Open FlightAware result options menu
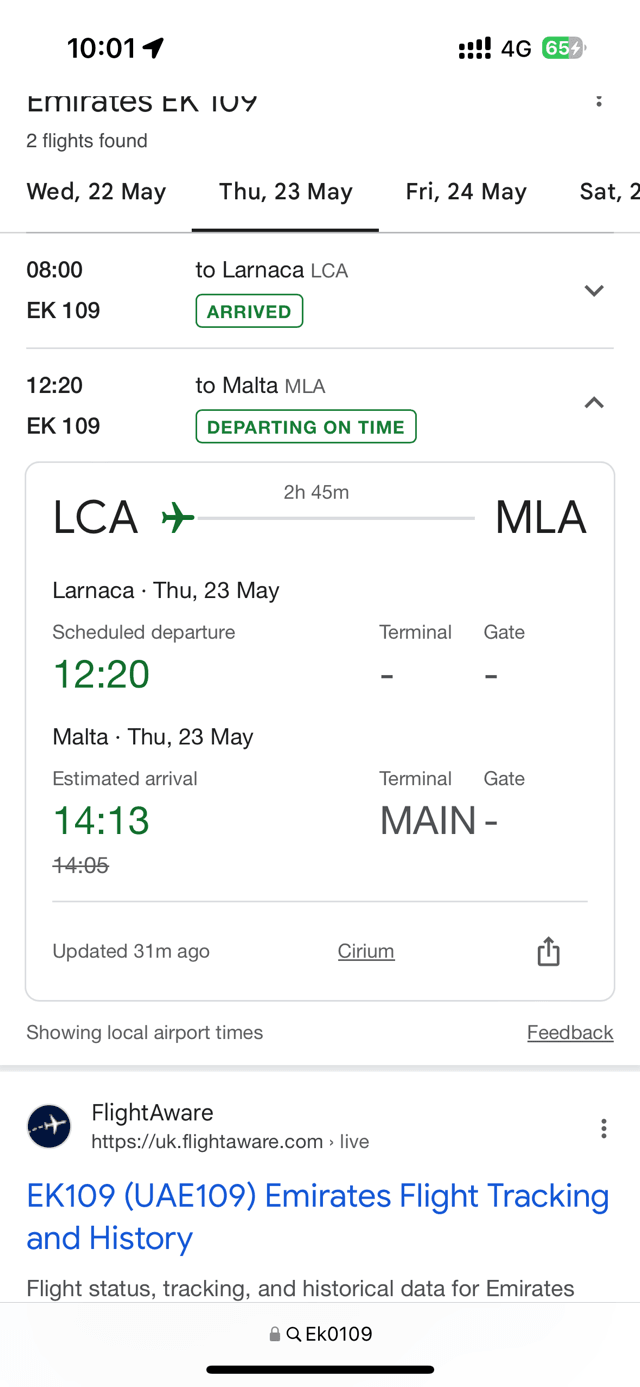Image resolution: width=640 pixels, height=1387 pixels. 603,1129
